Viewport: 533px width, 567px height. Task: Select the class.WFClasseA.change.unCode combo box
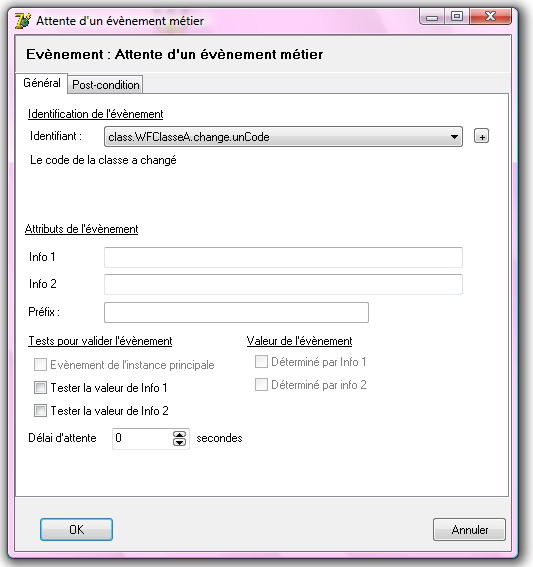pyautogui.click(x=283, y=137)
